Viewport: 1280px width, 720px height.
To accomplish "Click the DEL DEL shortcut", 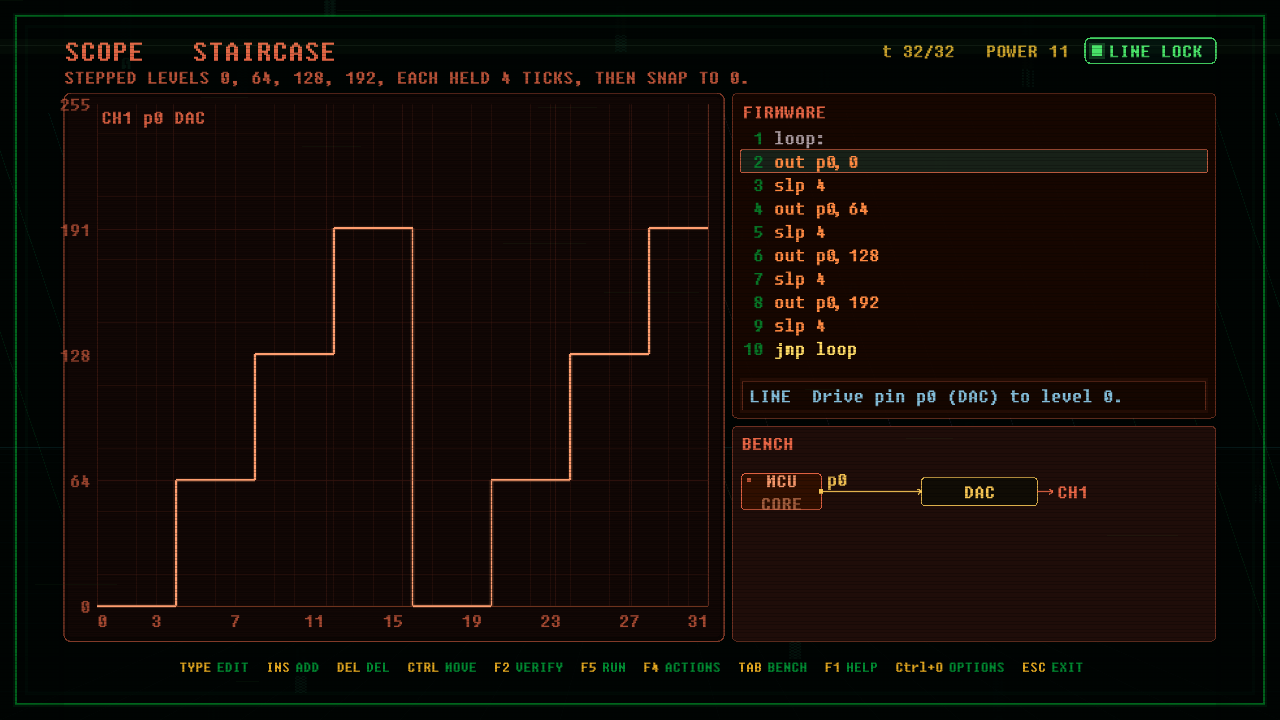I will coord(363,667).
